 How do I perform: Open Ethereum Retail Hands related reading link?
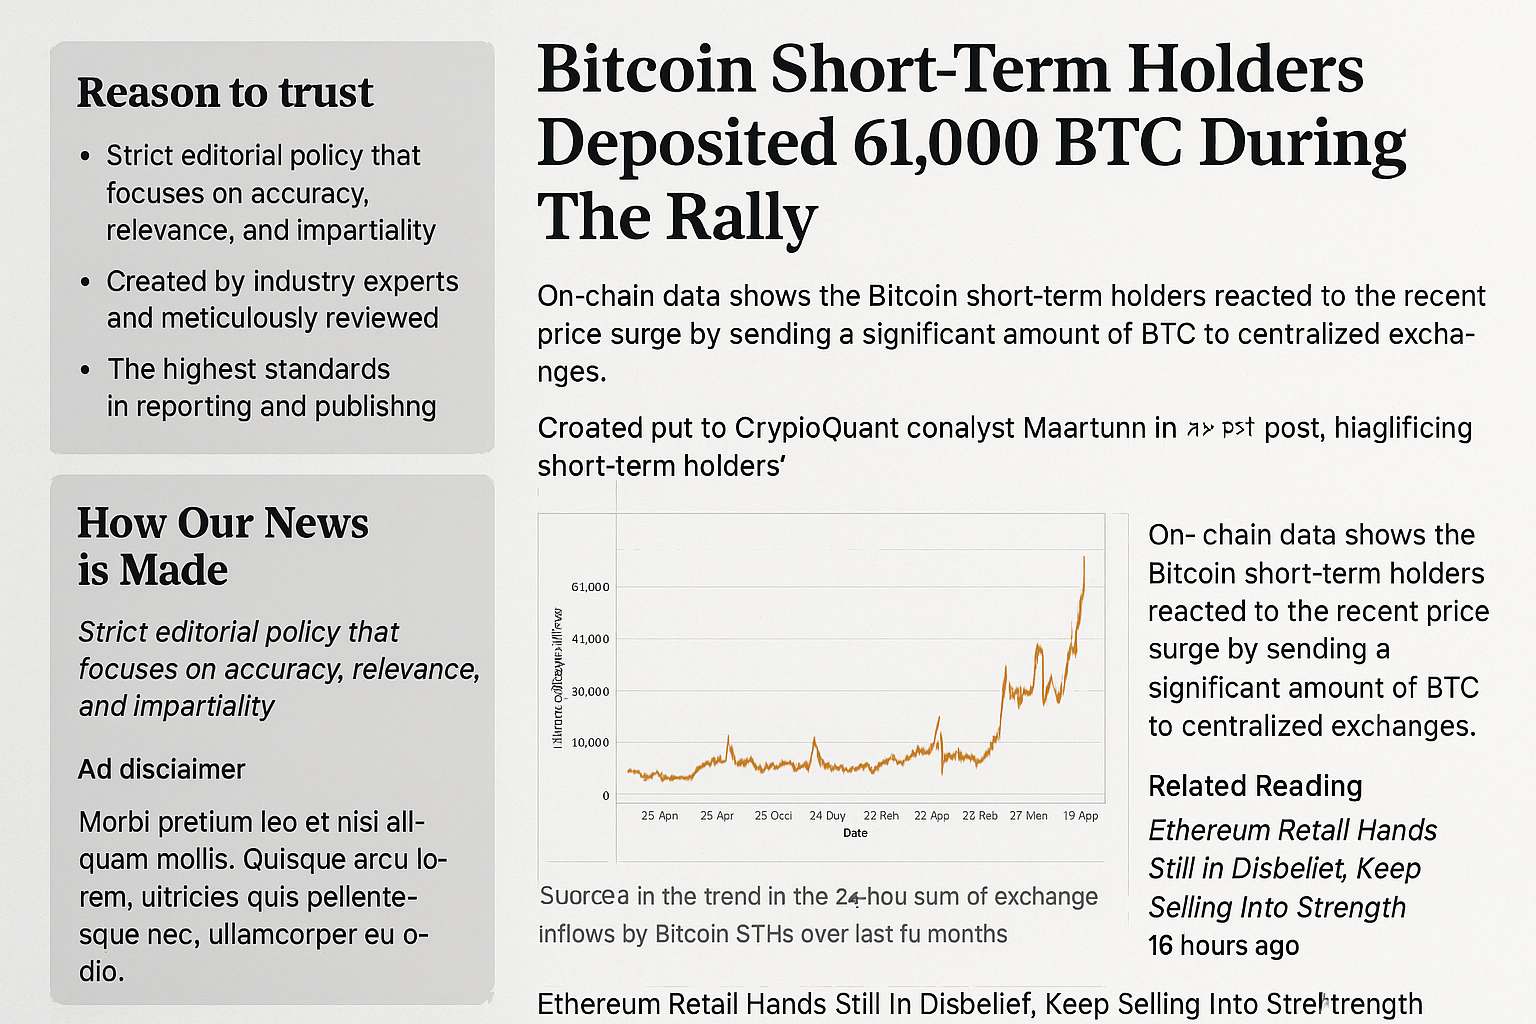[1291, 868]
